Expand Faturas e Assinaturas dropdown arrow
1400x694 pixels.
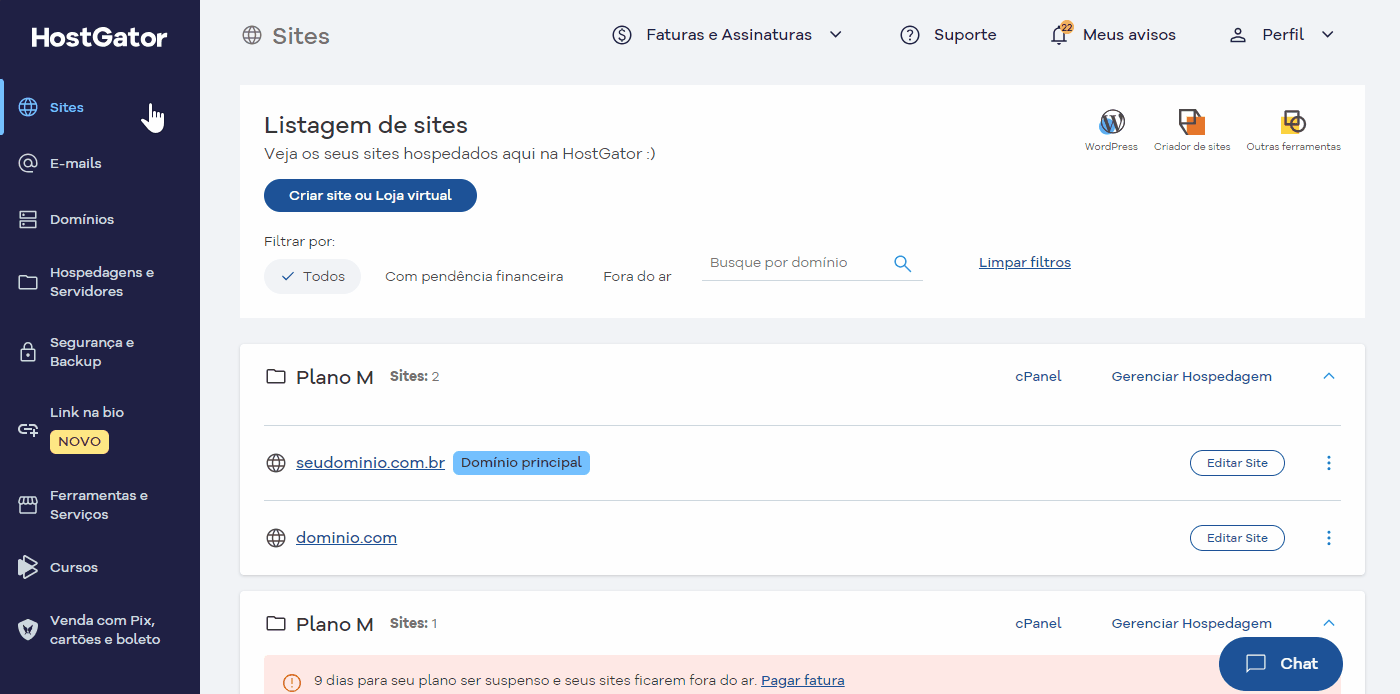(x=836, y=35)
